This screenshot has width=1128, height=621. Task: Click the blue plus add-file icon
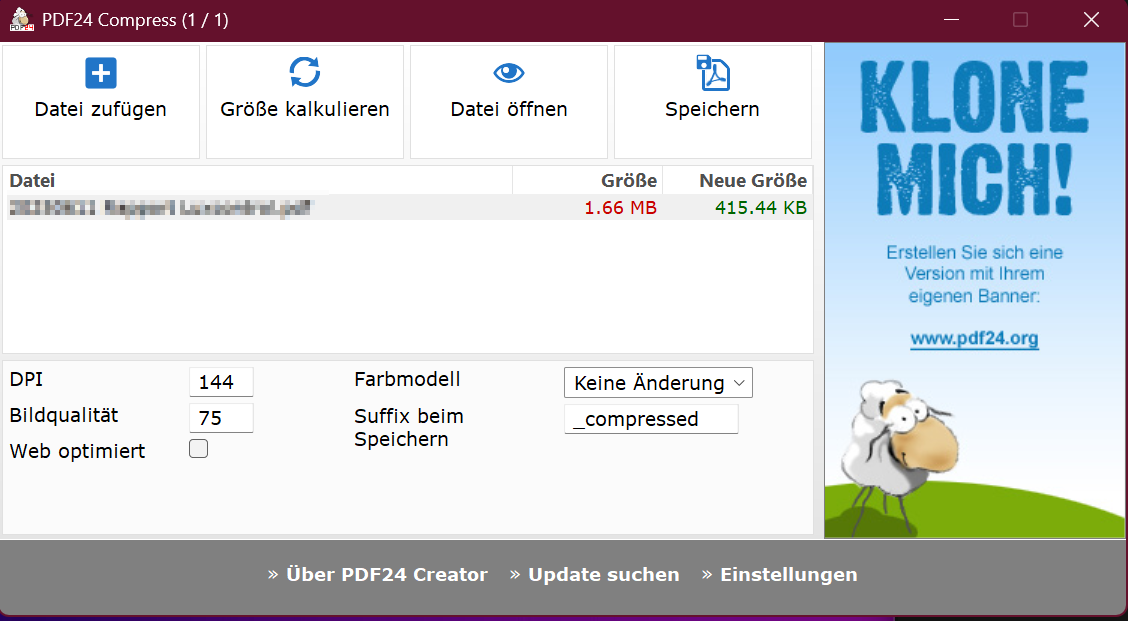pos(101,73)
